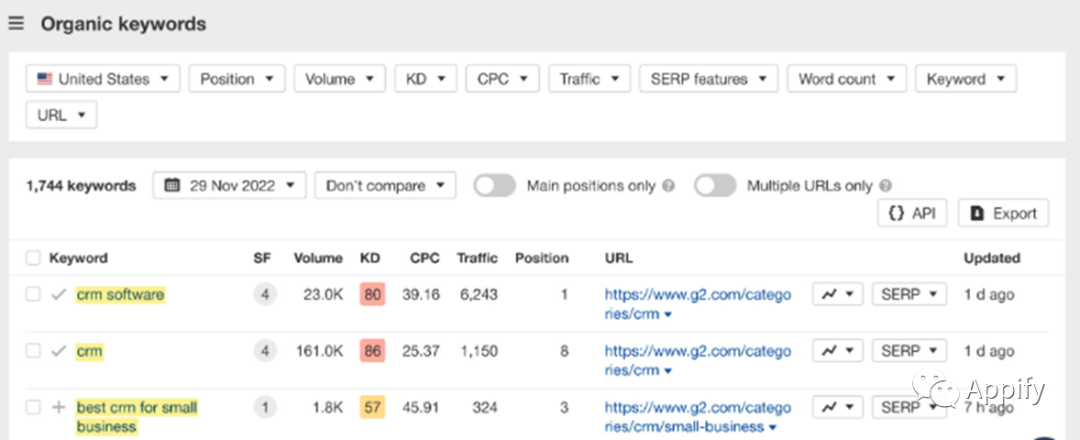Open position history chart for crm software row

click(x=838, y=294)
